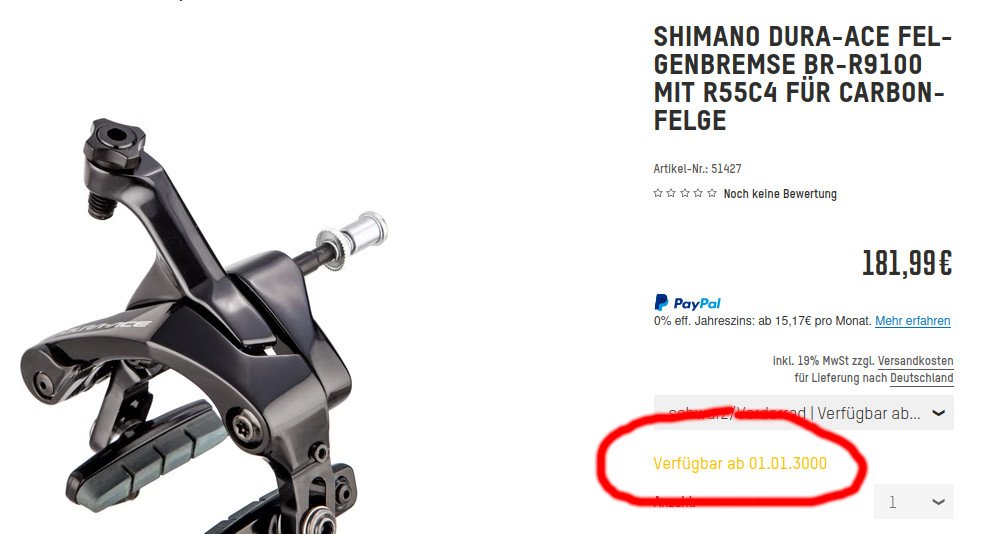This screenshot has height=534, width=983.
Task: Click the Shimano Dura-Ace Felgenbremse product title
Action: click(802, 78)
